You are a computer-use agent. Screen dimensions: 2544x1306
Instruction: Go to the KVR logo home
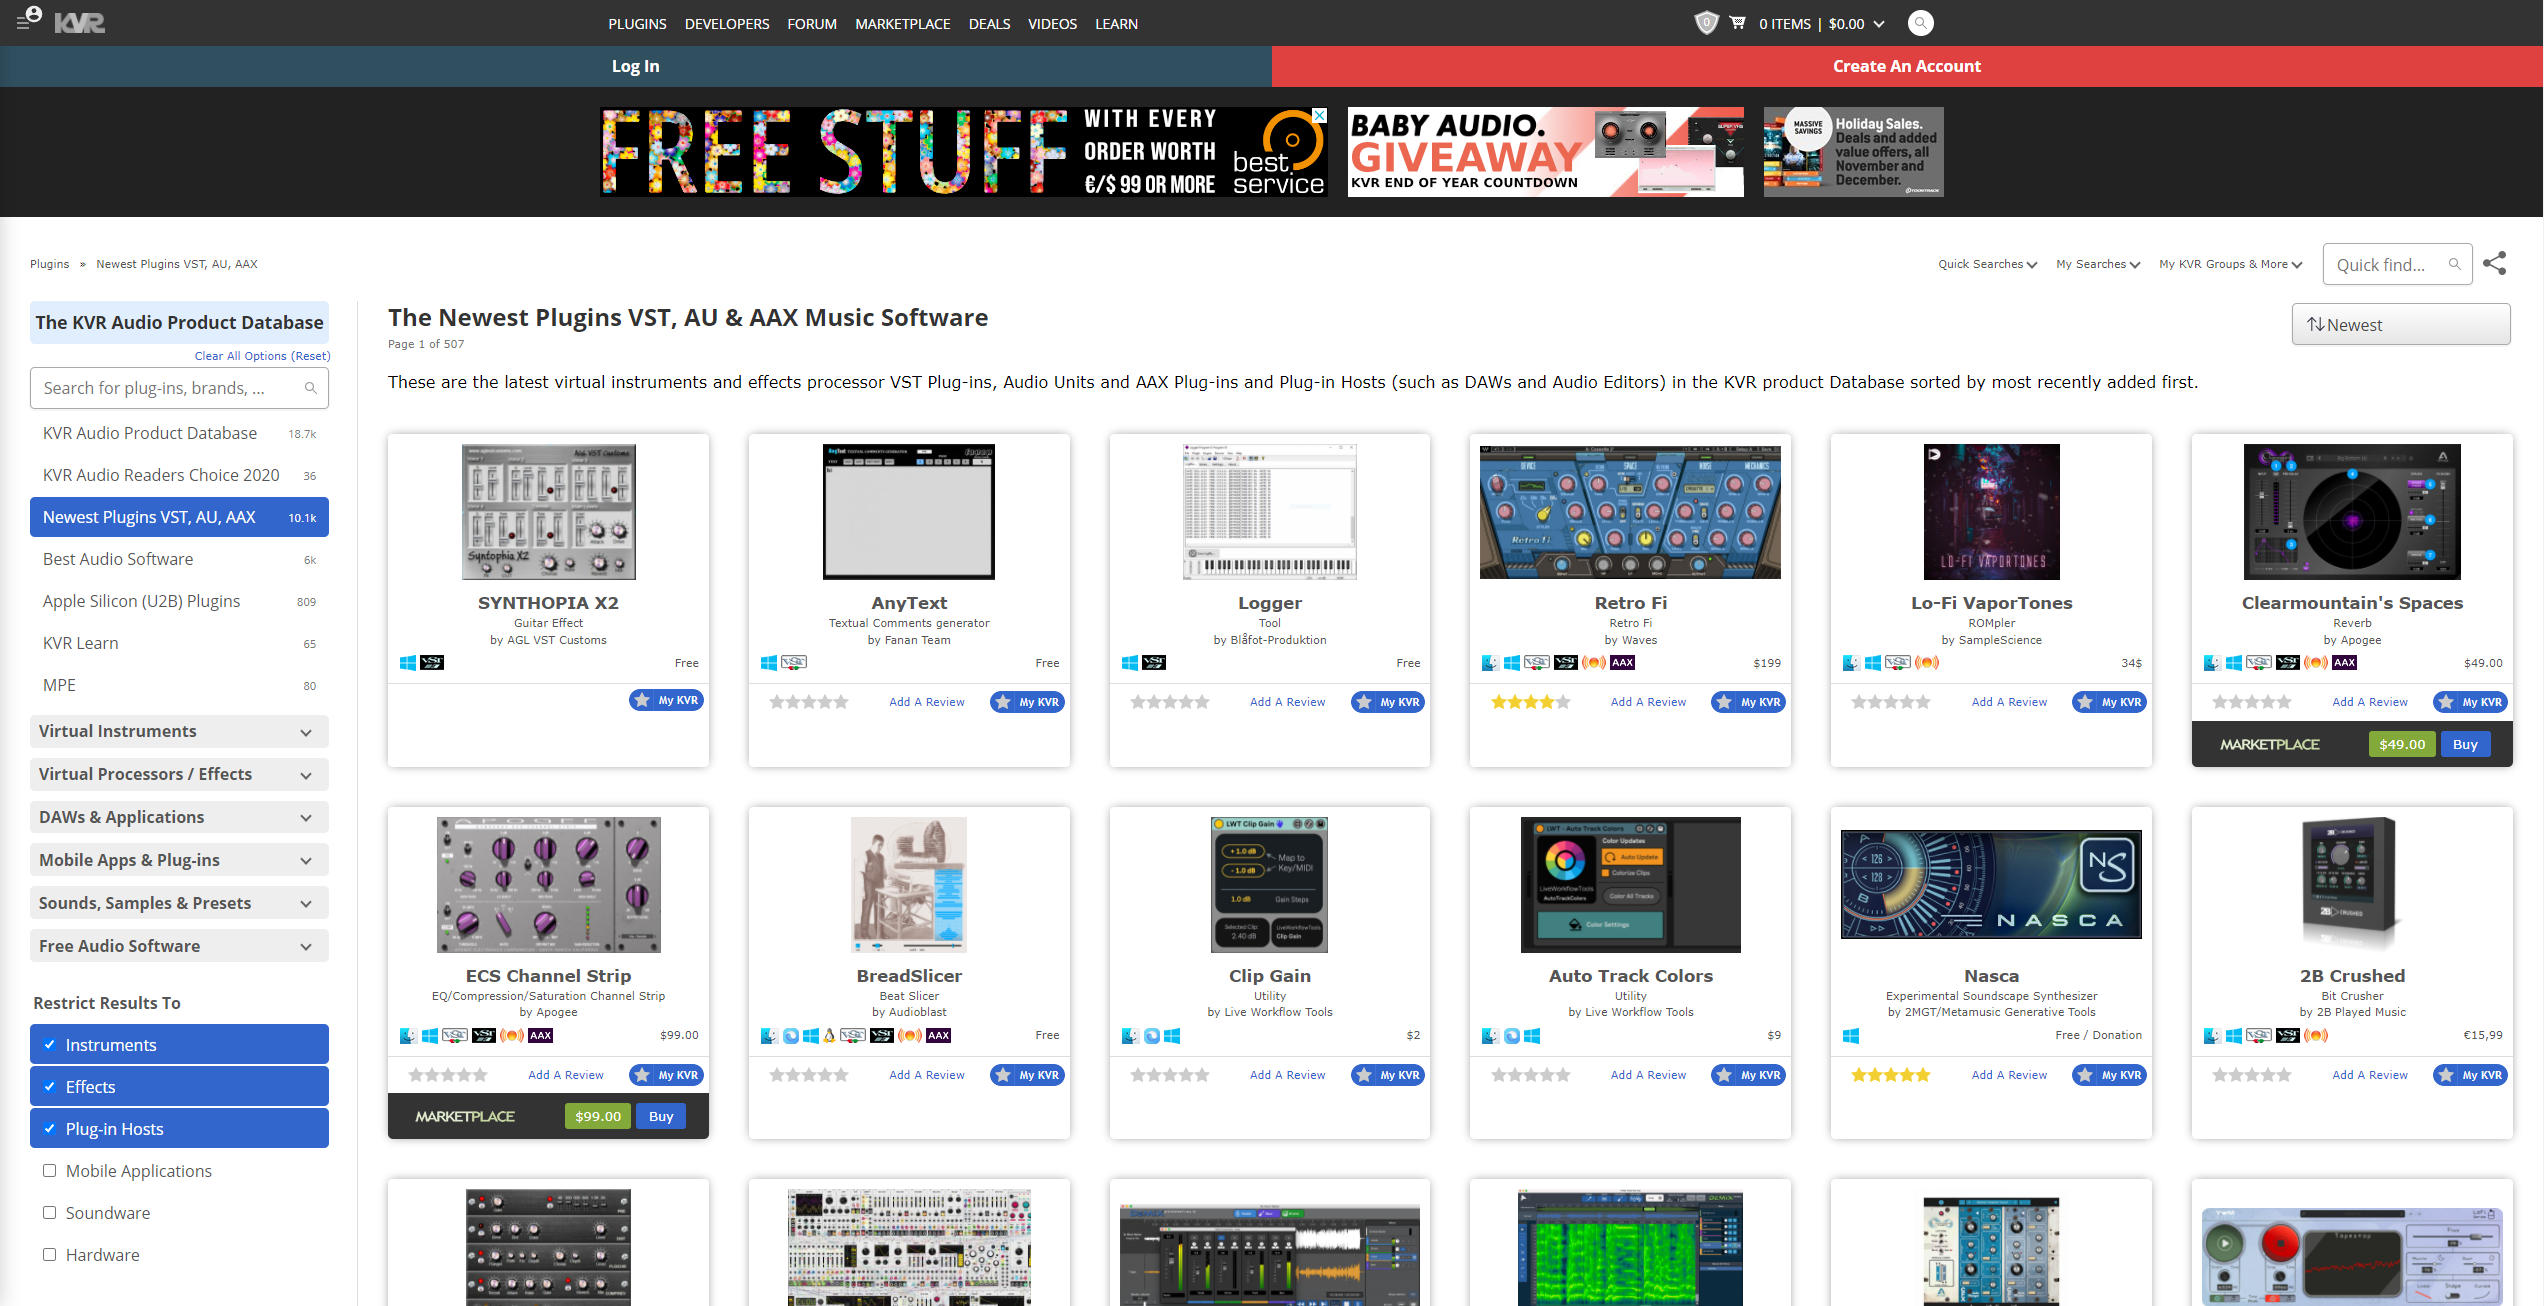[80, 22]
